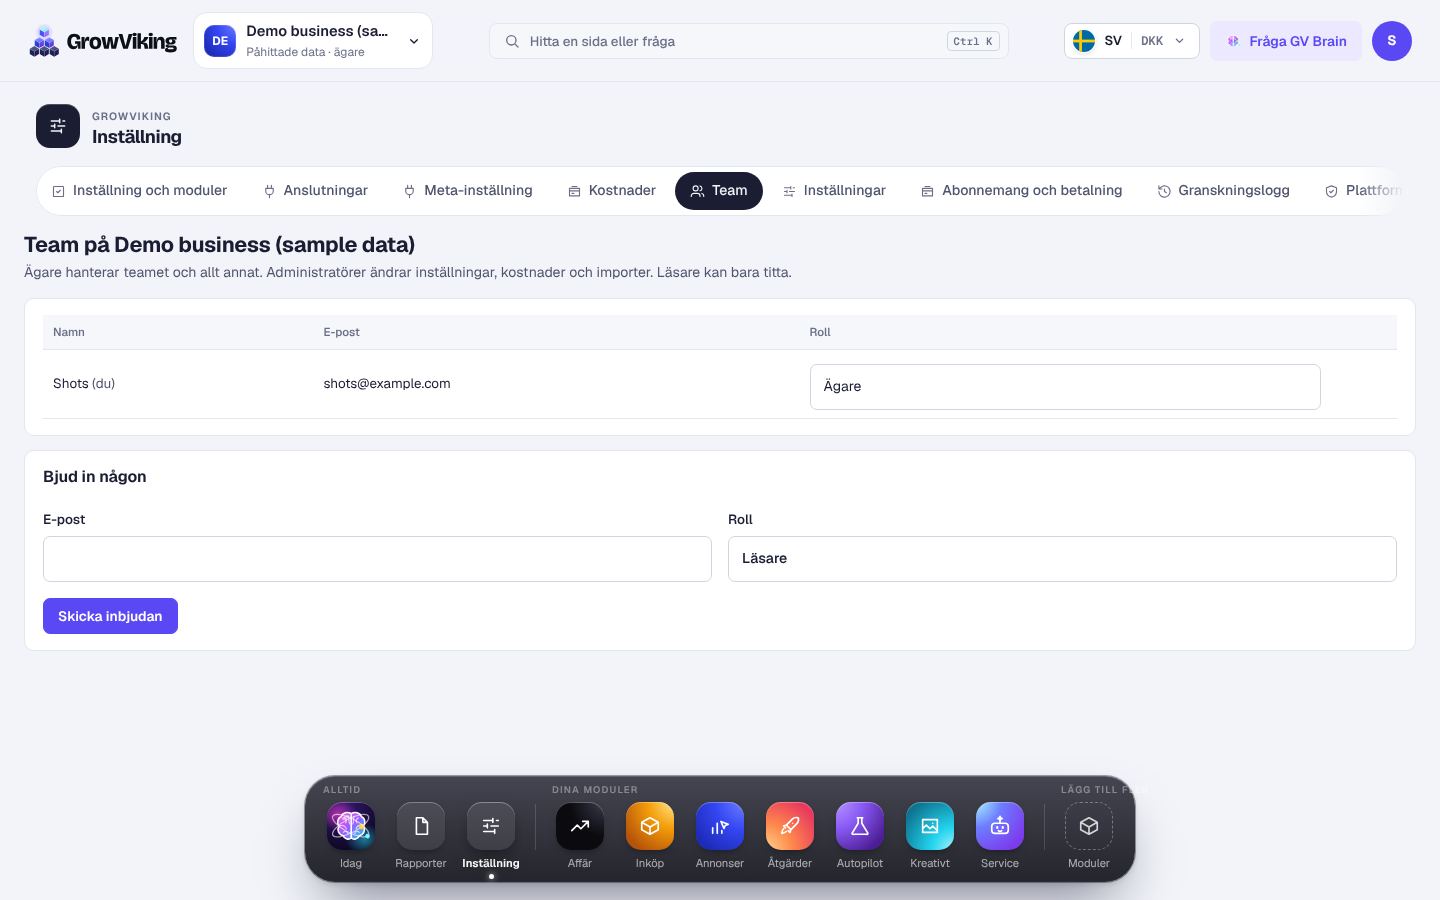1440x900 pixels.
Task: Open the Affär trend-arrow module
Action: (x=580, y=826)
